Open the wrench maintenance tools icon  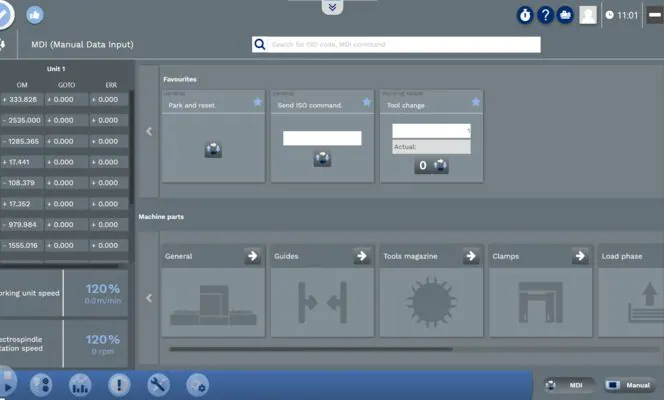[158, 384]
